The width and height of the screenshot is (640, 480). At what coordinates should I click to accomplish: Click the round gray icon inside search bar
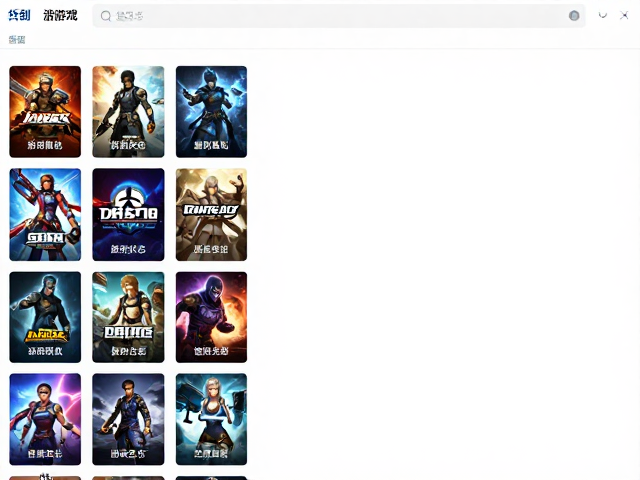pos(574,16)
